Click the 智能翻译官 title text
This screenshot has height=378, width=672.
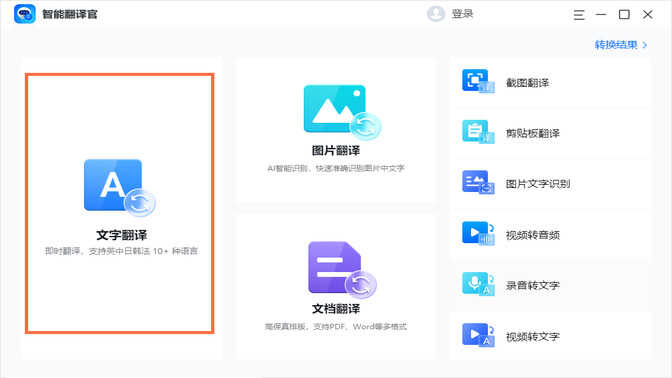pos(69,14)
